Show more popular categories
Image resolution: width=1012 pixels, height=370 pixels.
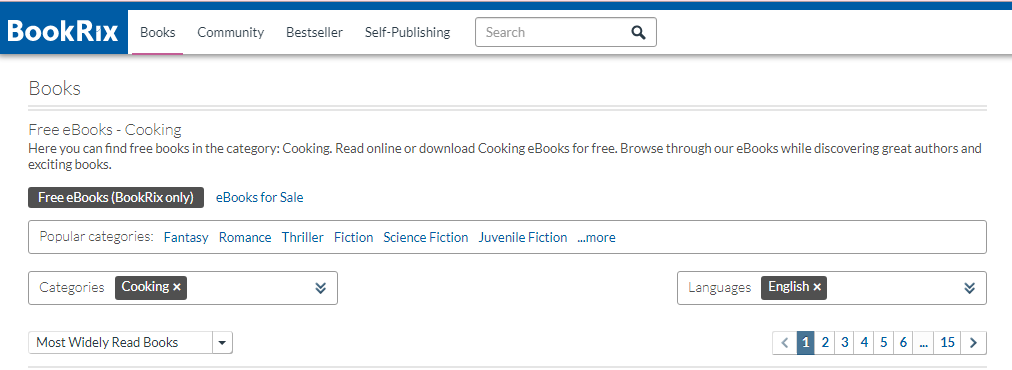(596, 238)
